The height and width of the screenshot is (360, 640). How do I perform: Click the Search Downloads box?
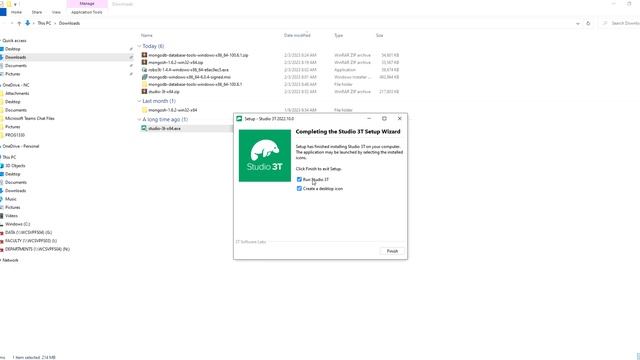(620, 23)
